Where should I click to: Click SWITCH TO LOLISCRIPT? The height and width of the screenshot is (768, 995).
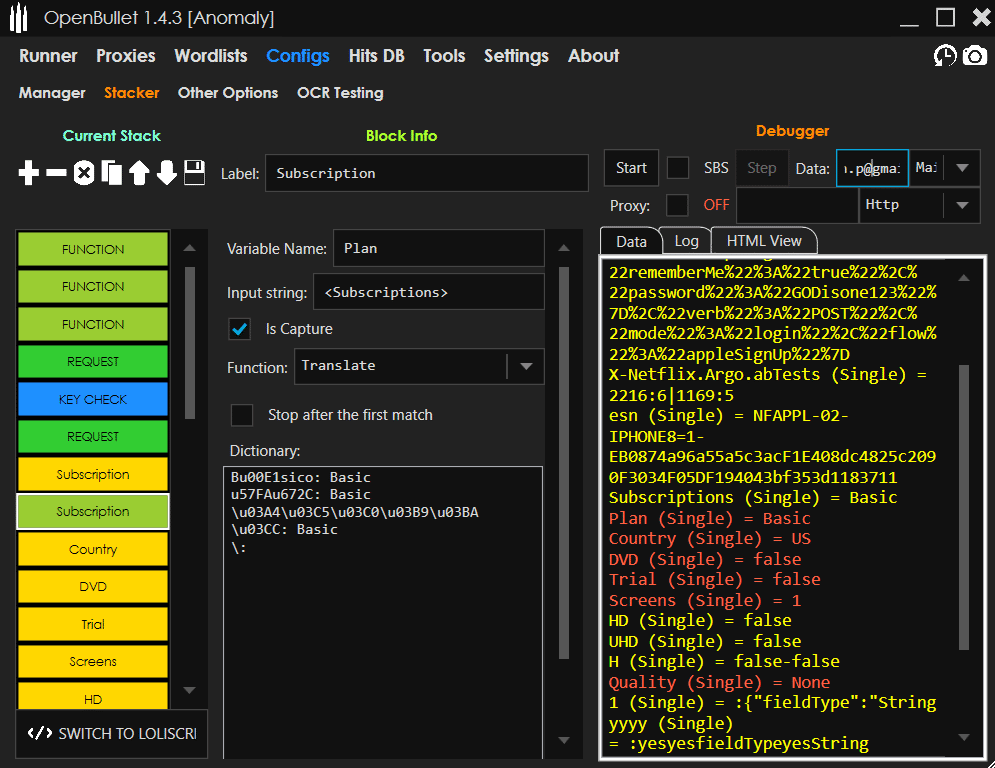click(111, 734)
